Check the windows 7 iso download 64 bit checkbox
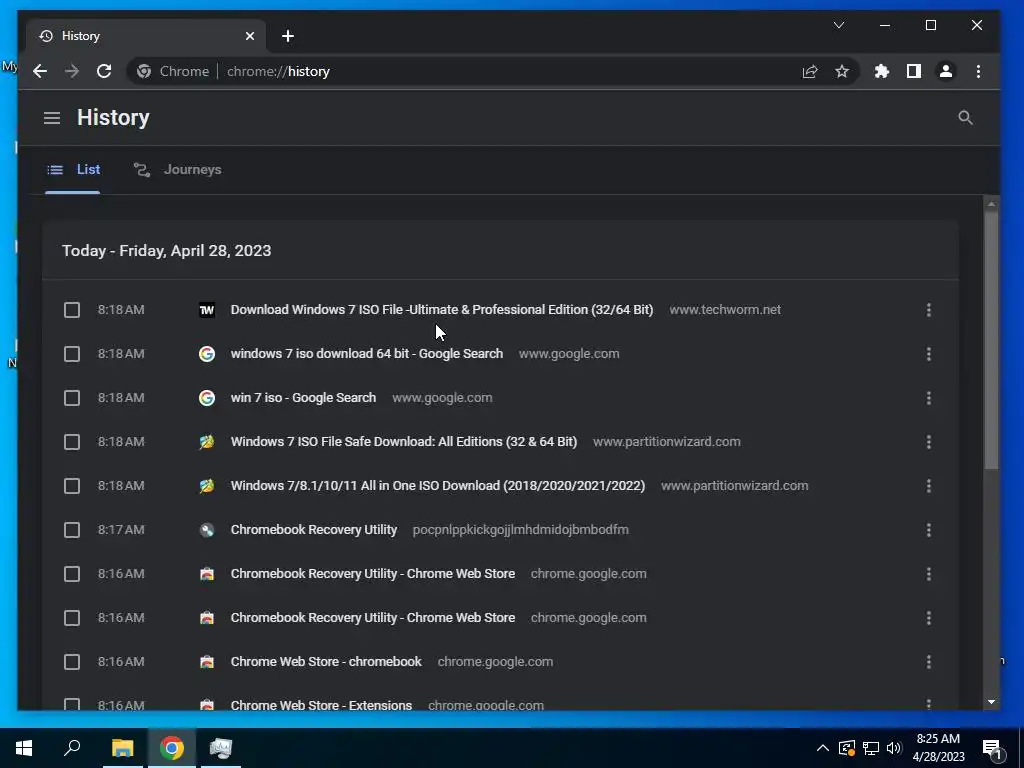This screenshot has width=1024, height=768. pos(72,354)
